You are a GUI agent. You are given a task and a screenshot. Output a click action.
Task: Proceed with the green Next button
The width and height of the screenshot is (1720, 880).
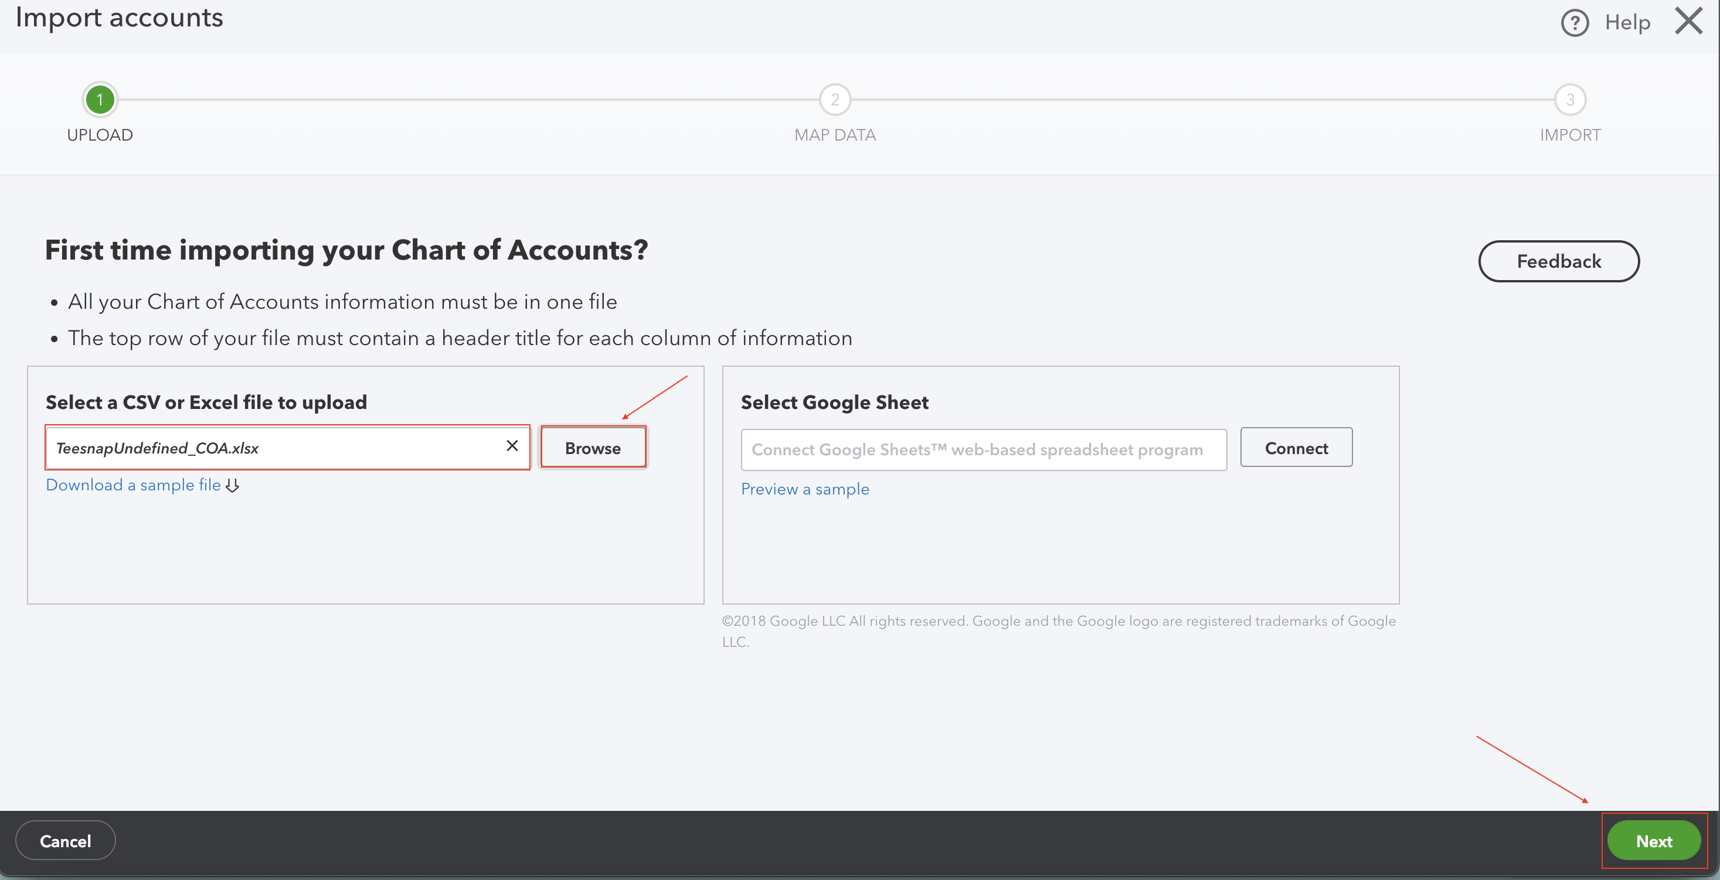coord(1654,841)
